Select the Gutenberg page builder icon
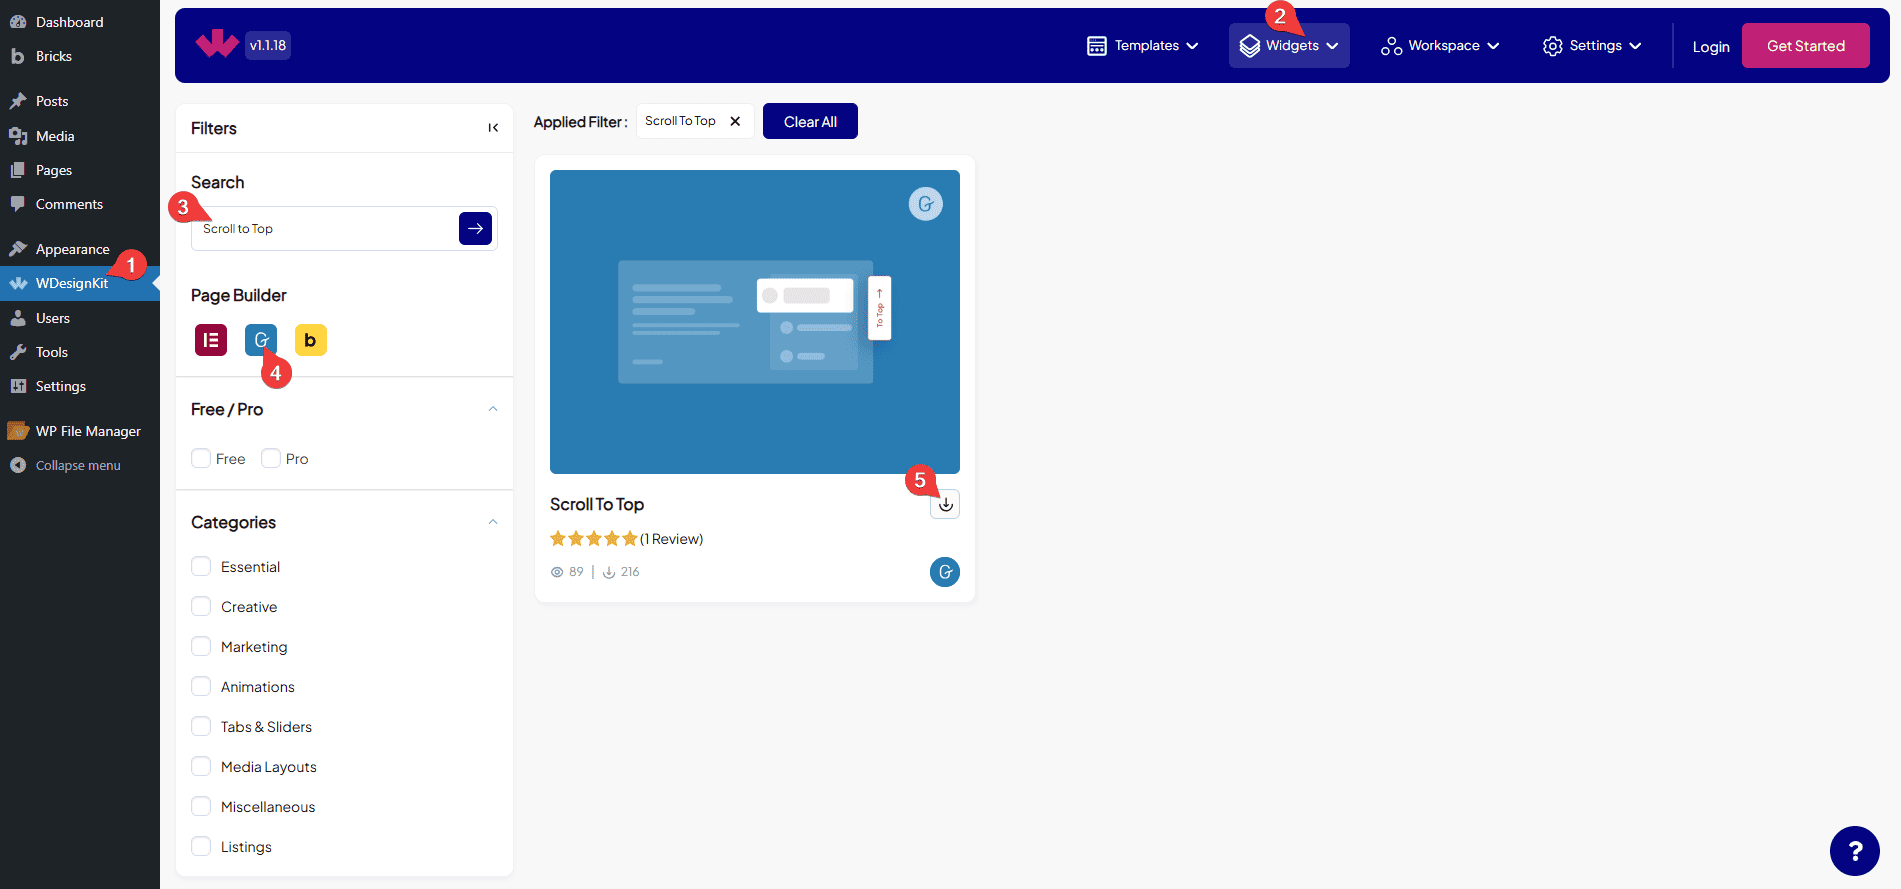Image resolution: width=1901 pixels, height=889 pixels. [x=261, y=340]
